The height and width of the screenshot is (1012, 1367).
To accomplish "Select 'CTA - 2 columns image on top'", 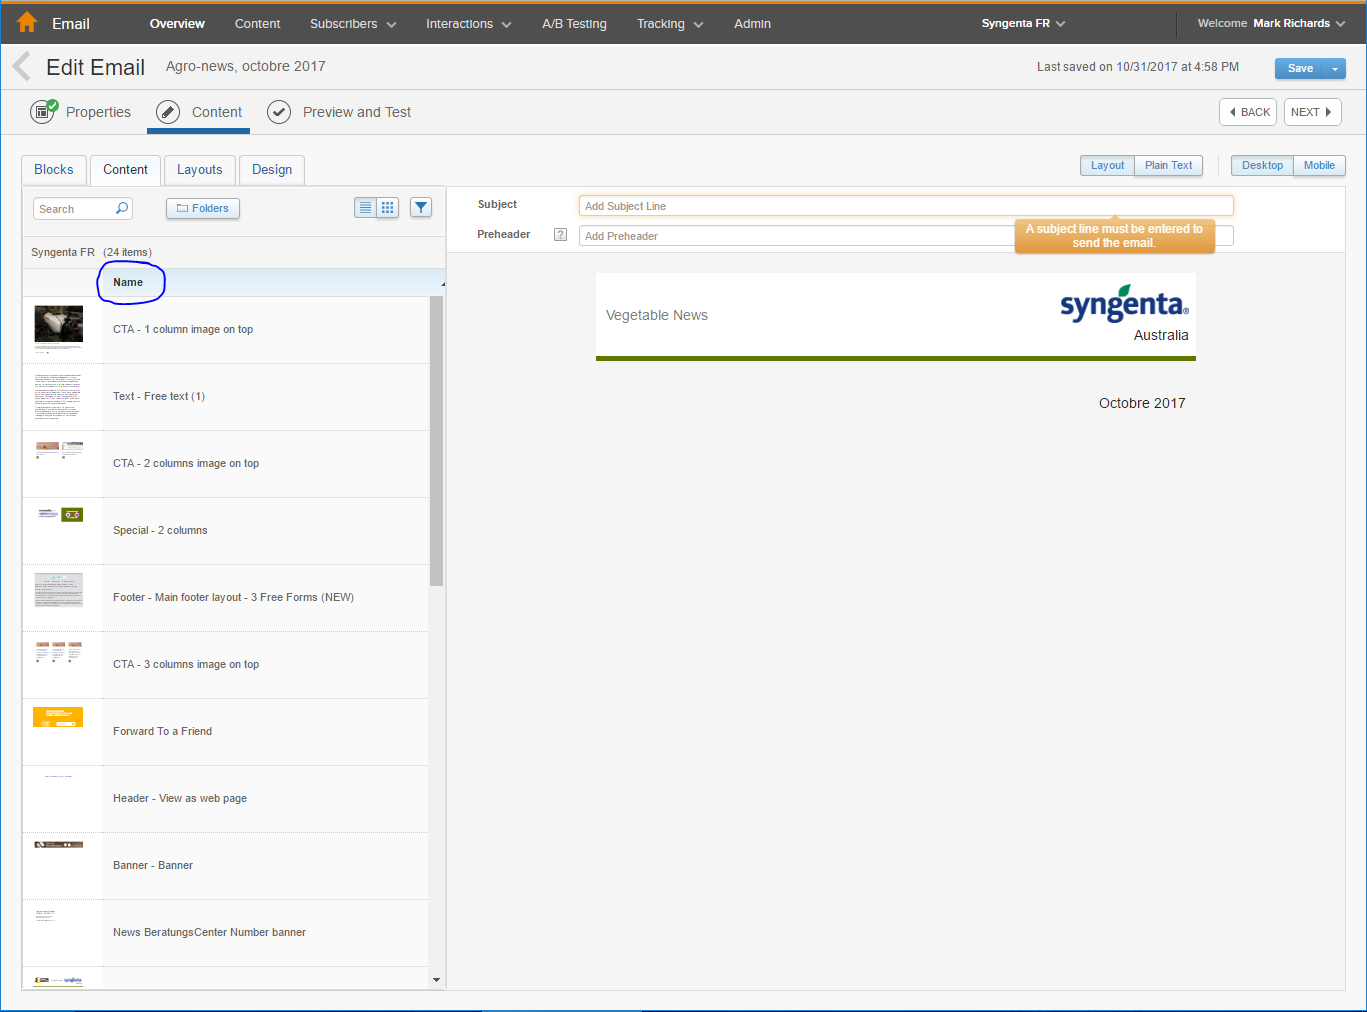I will tap(186, 463).
